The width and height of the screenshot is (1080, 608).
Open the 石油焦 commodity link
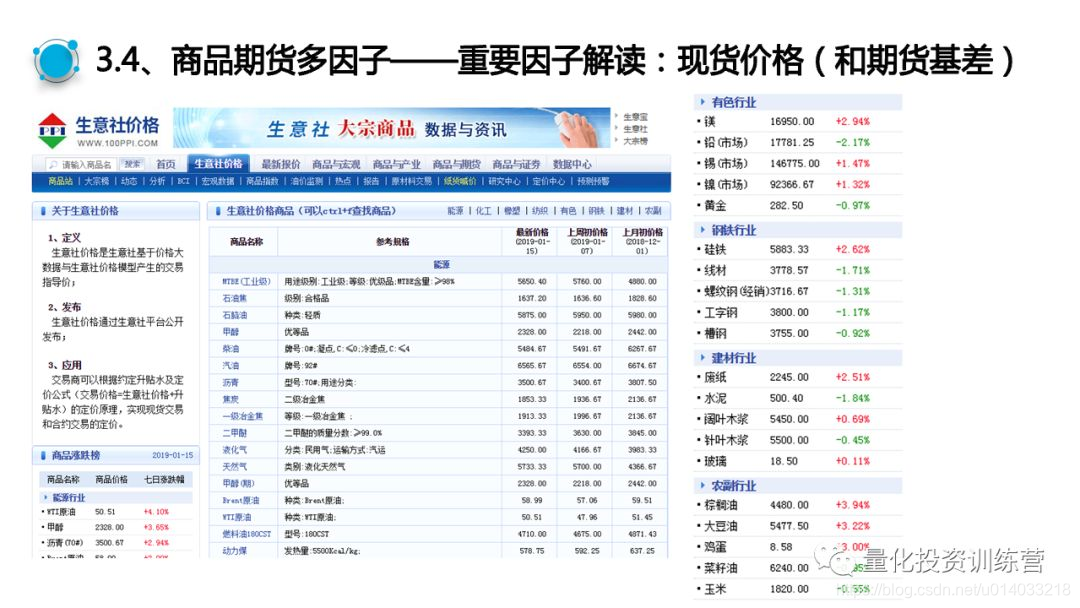pos(234,298)
